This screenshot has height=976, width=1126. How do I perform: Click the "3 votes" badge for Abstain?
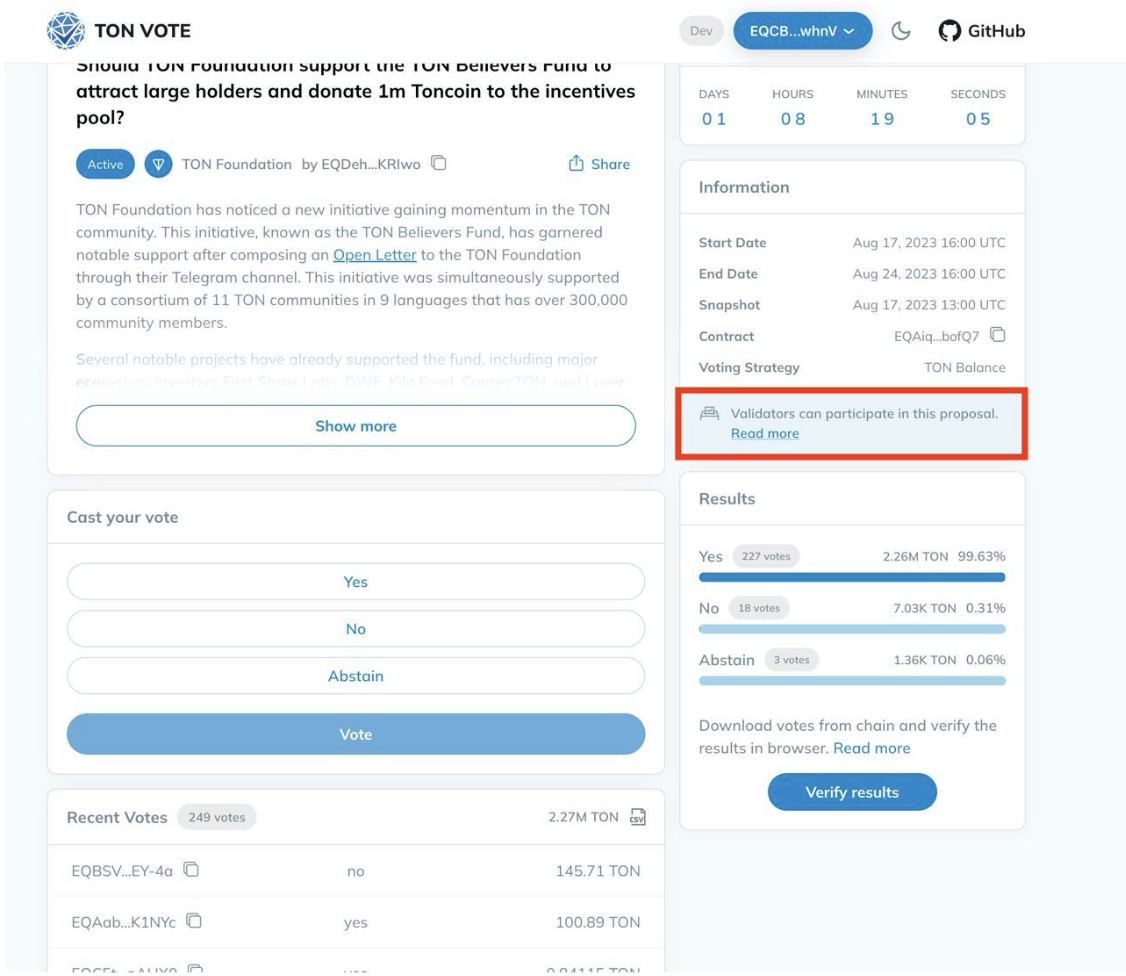point(791,659)
